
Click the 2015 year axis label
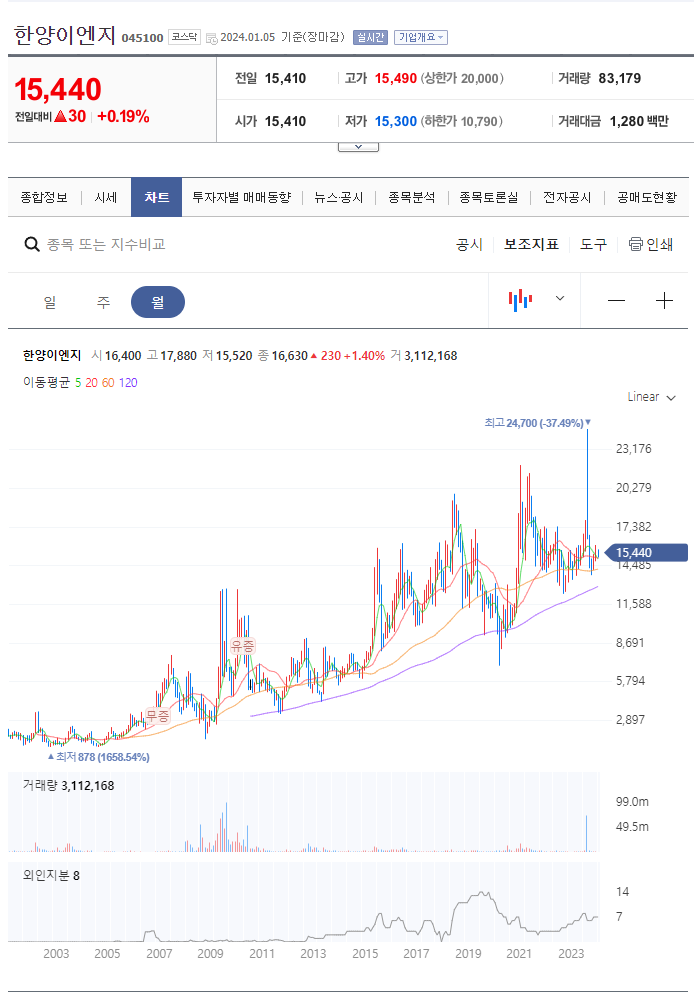click(x=365, y=953)
